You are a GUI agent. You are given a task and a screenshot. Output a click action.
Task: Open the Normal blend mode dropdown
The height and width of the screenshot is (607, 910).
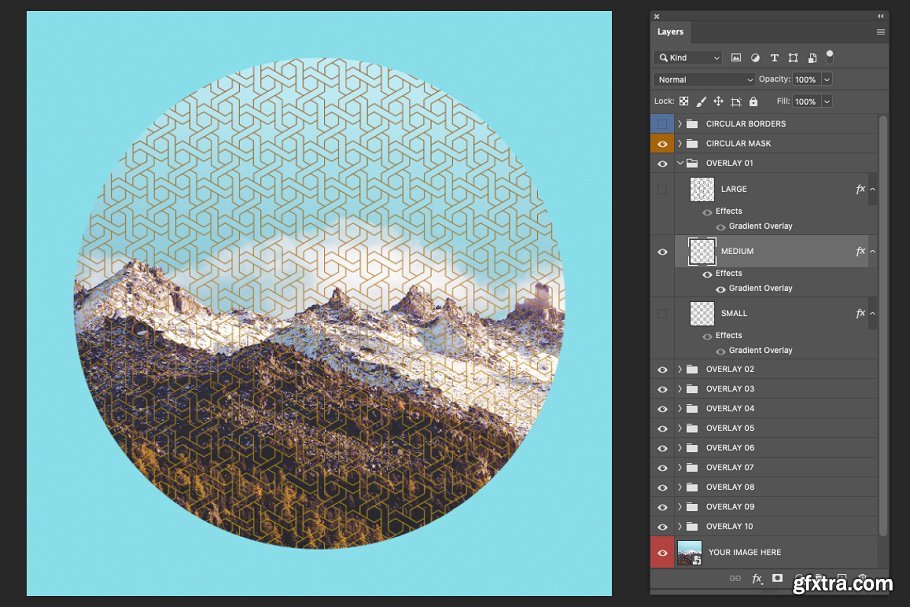[705, 79]
